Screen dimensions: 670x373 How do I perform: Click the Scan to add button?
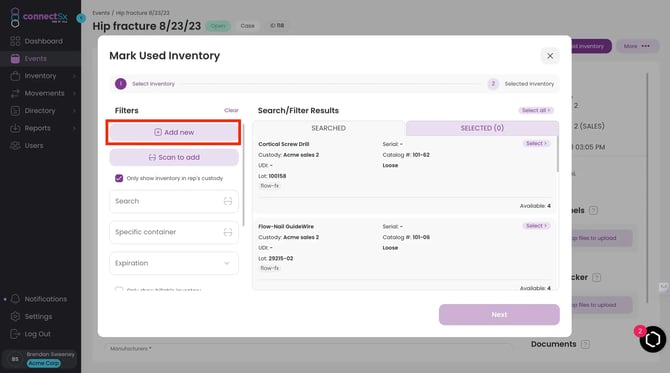click(x=174, y=157)
